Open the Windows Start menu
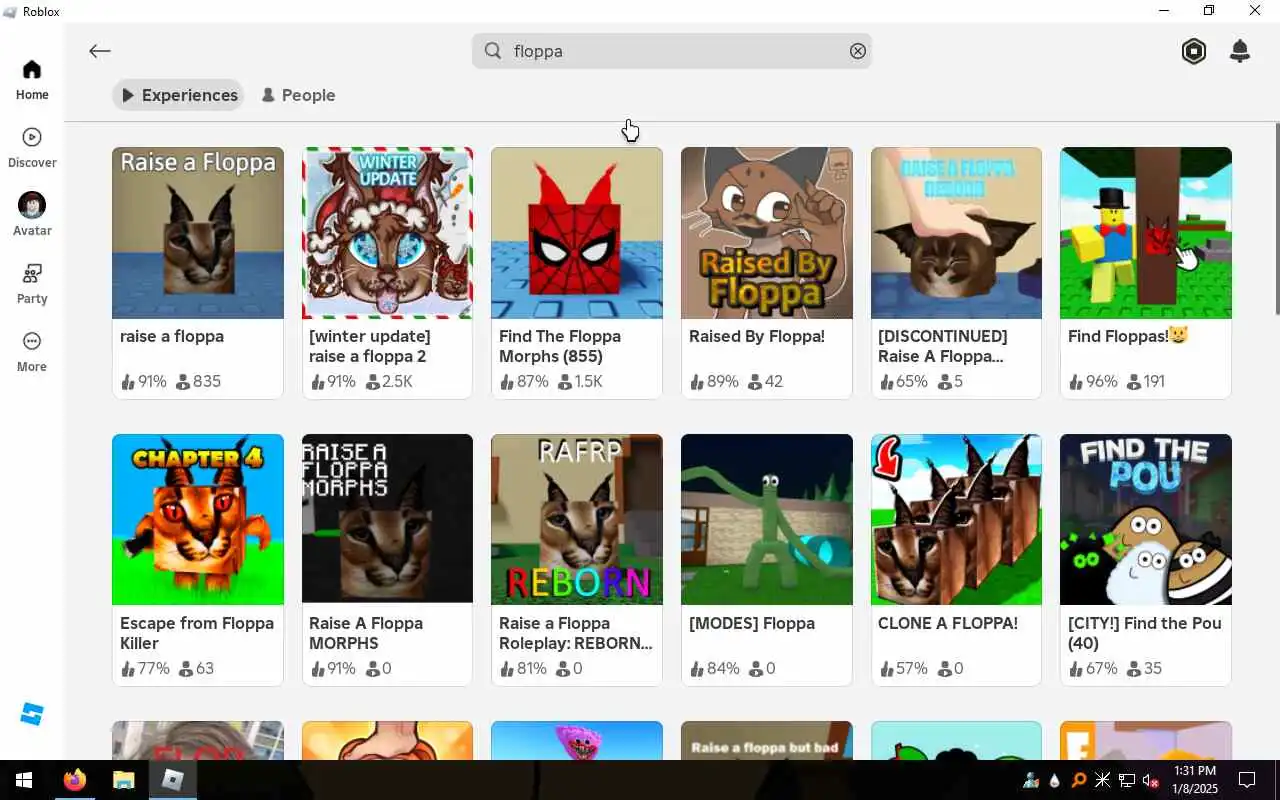 23,780
